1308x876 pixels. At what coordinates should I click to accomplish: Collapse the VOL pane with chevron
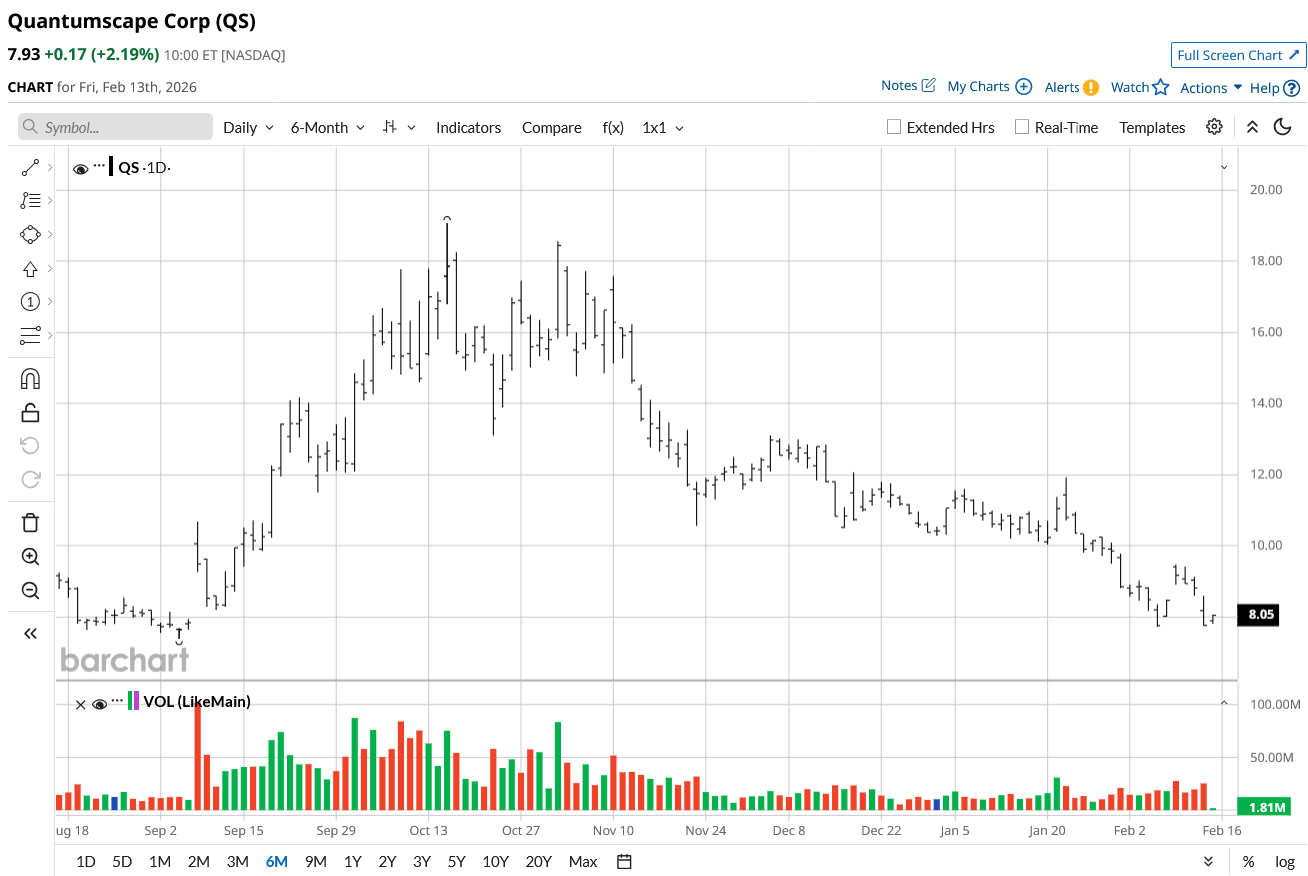point(1224,703)
